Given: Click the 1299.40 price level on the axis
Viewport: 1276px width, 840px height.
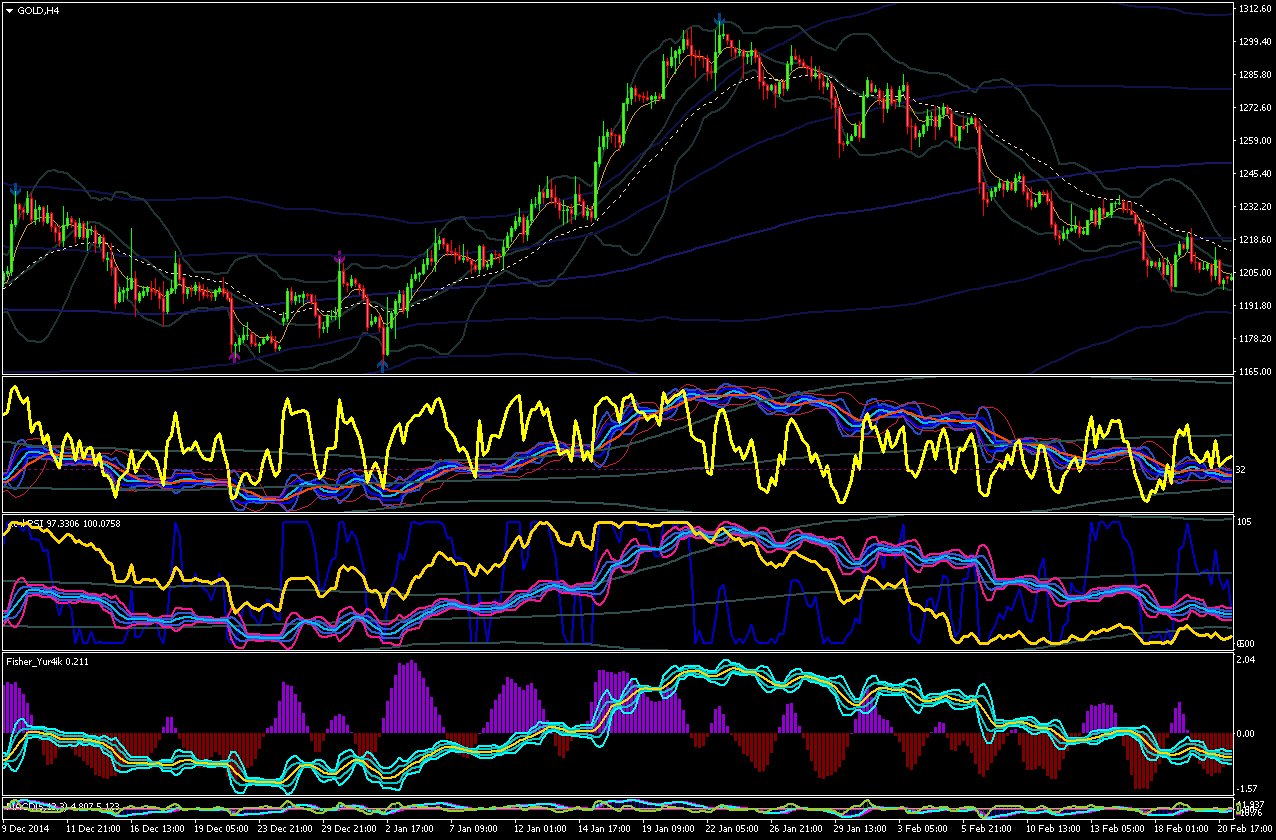Looking at the screenshot, I should [1253, 42].
